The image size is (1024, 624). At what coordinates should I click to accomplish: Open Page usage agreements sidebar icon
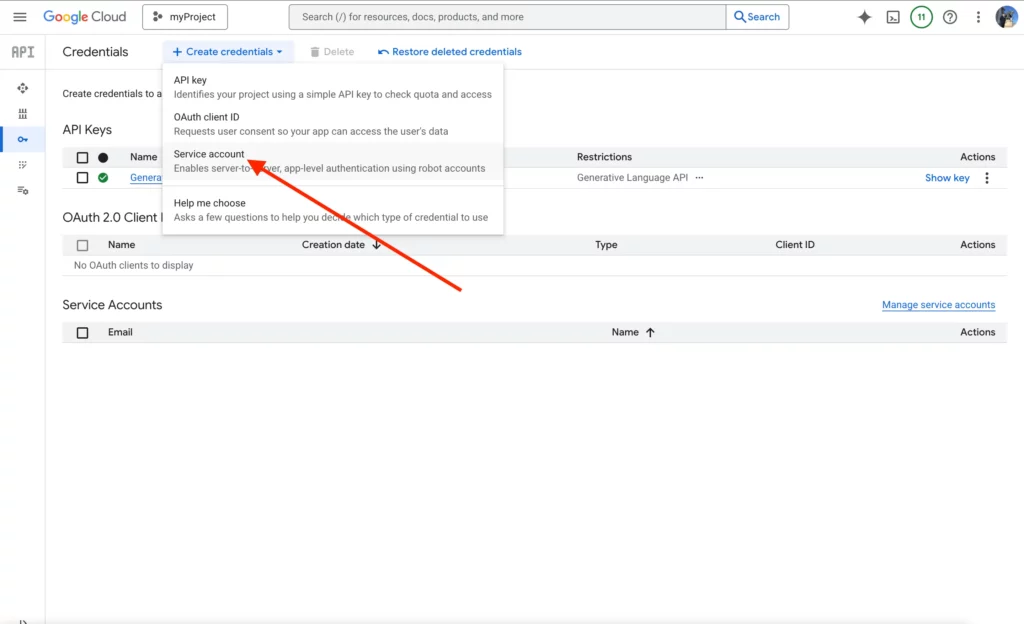pyautogui.click(x=23, y=190)
